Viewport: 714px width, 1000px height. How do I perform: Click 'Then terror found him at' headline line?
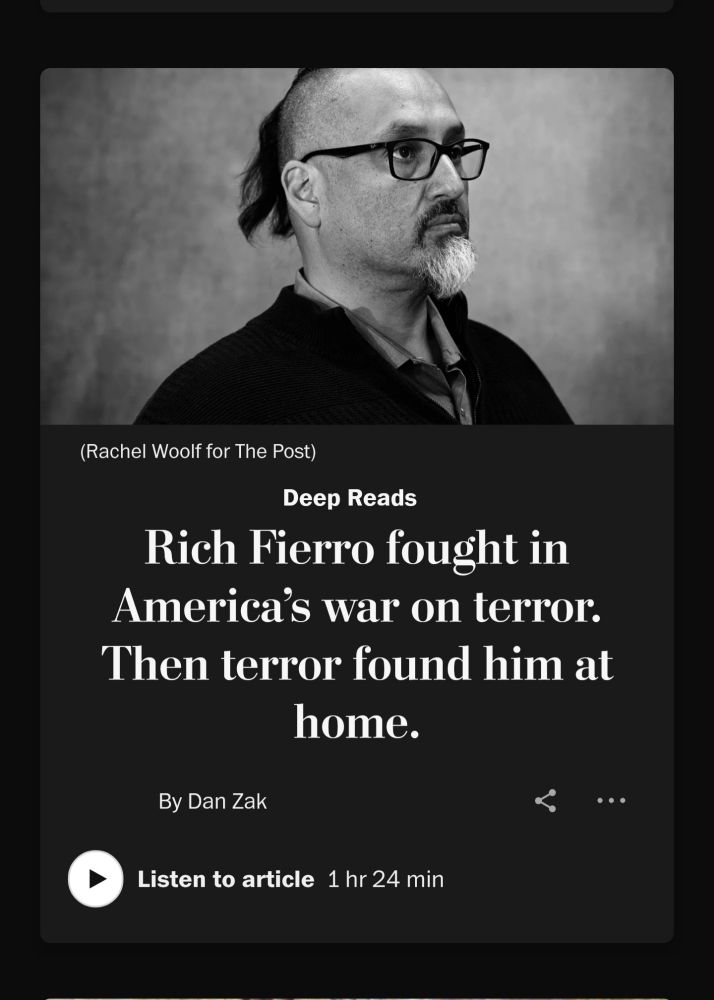[356, 664]
